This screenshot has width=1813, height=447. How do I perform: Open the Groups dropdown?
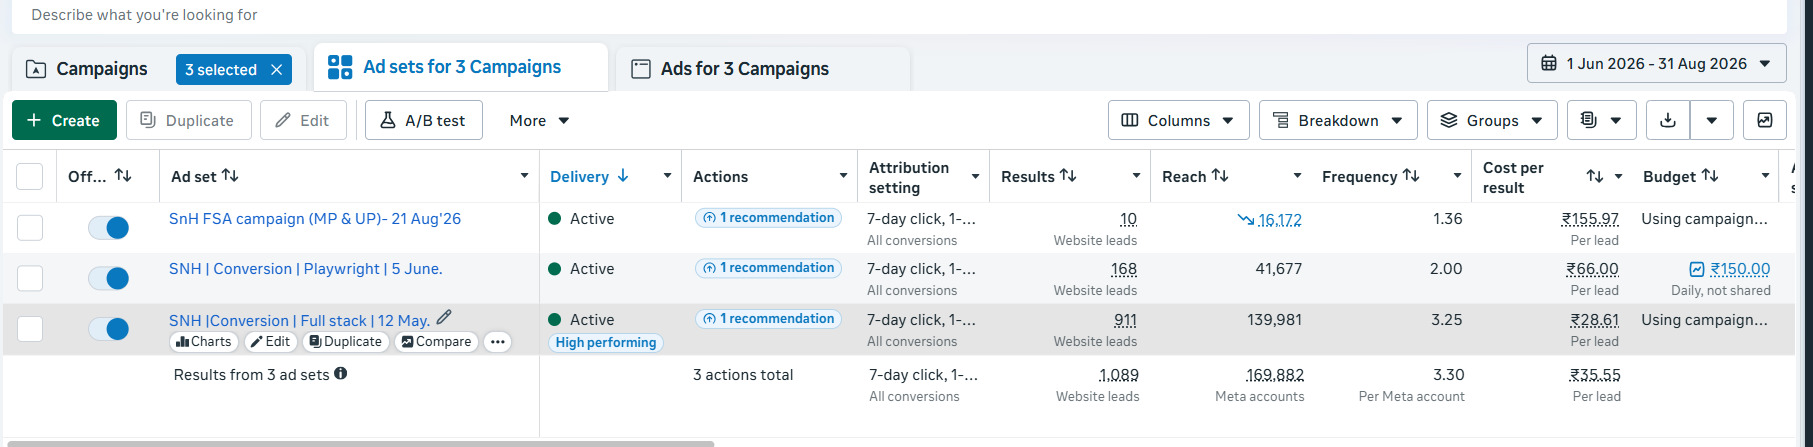click(x=1492, y=120)
